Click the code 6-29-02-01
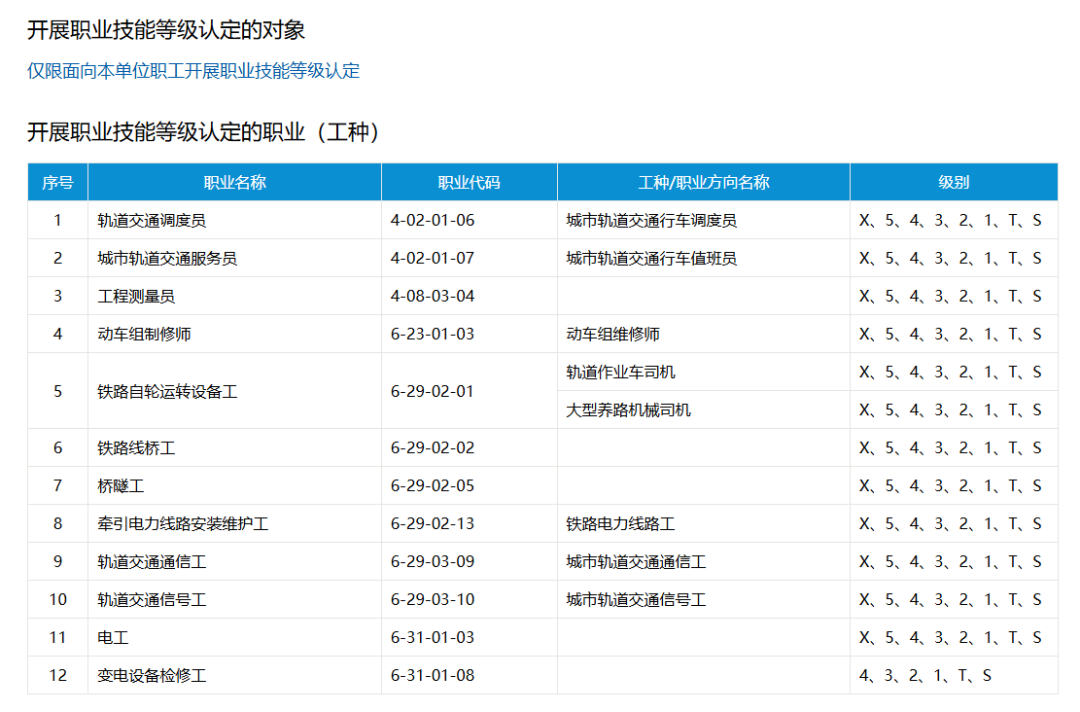 pyautogui.click(x=433, y=391)
